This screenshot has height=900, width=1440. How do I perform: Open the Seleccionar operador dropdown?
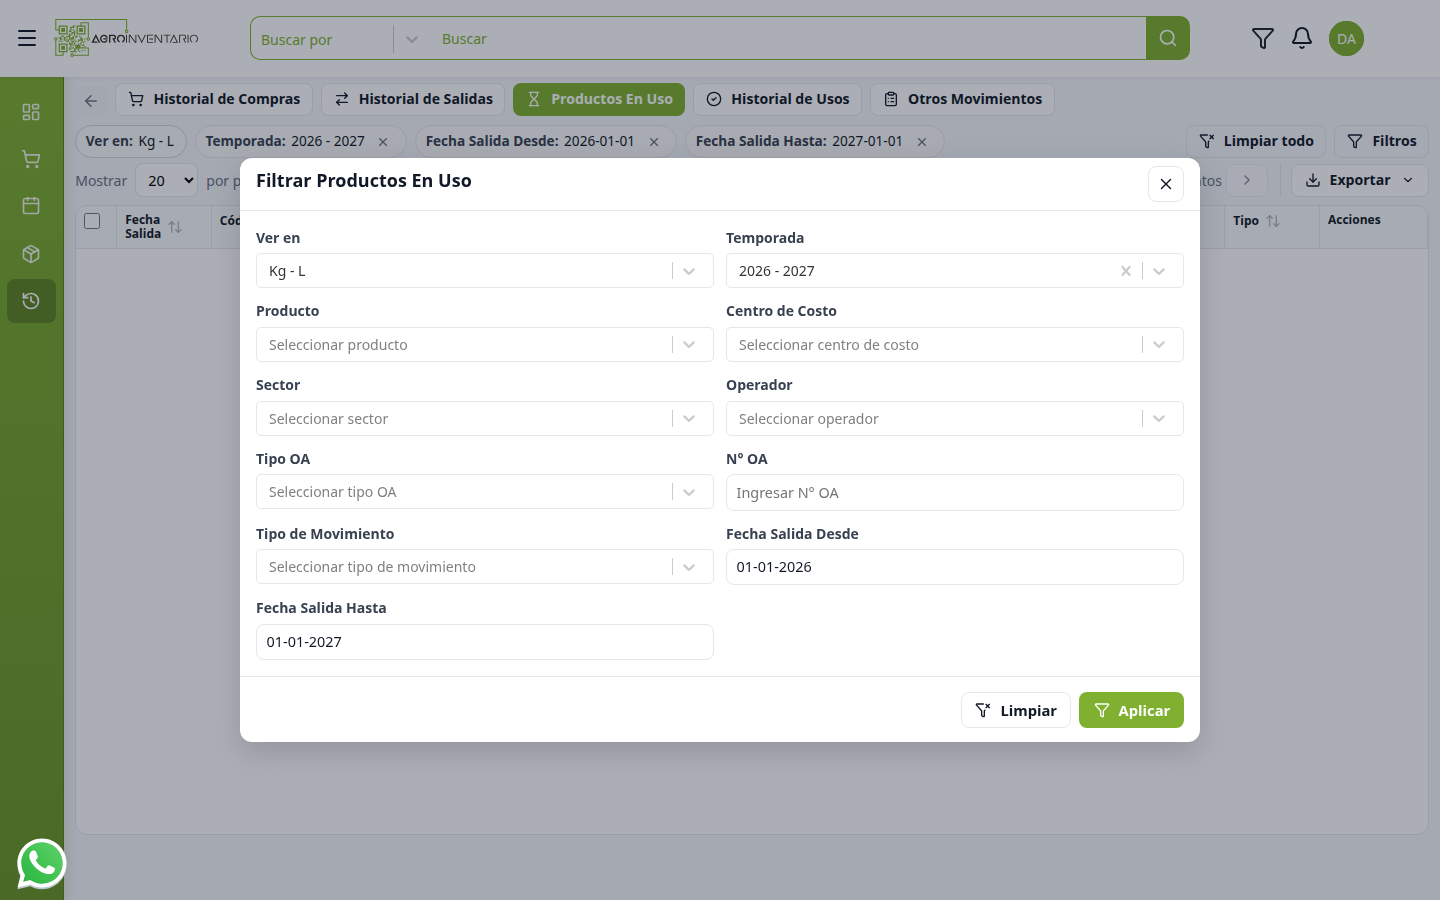954,419
